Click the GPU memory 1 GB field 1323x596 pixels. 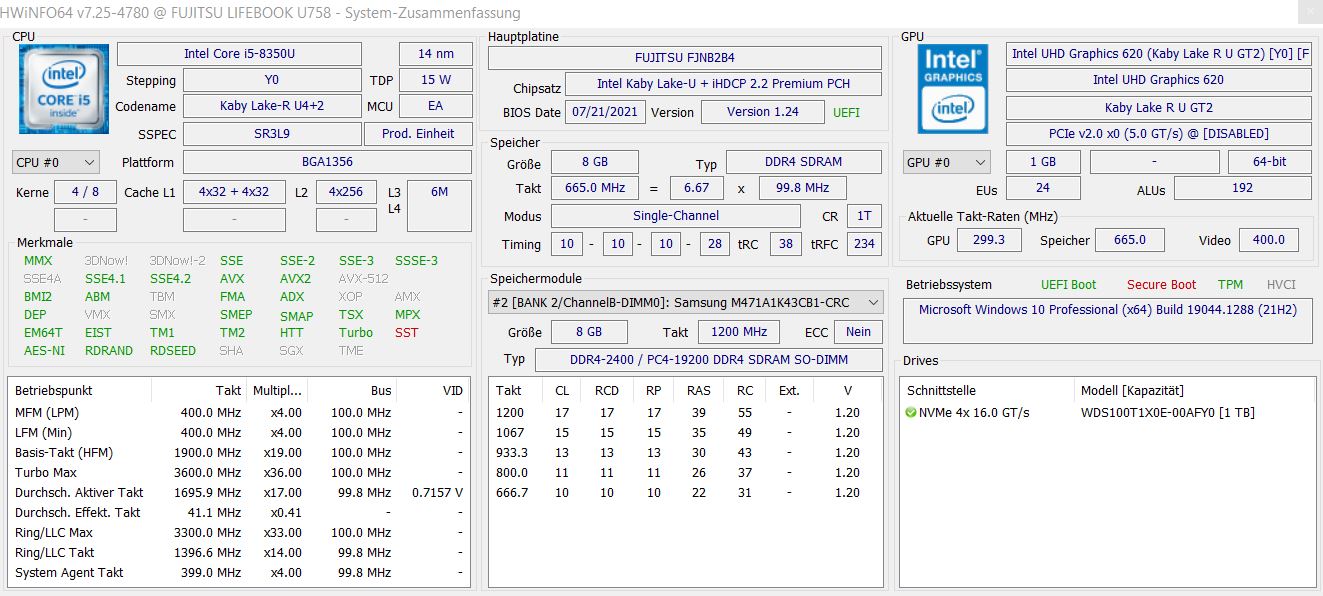(1043, 162)
